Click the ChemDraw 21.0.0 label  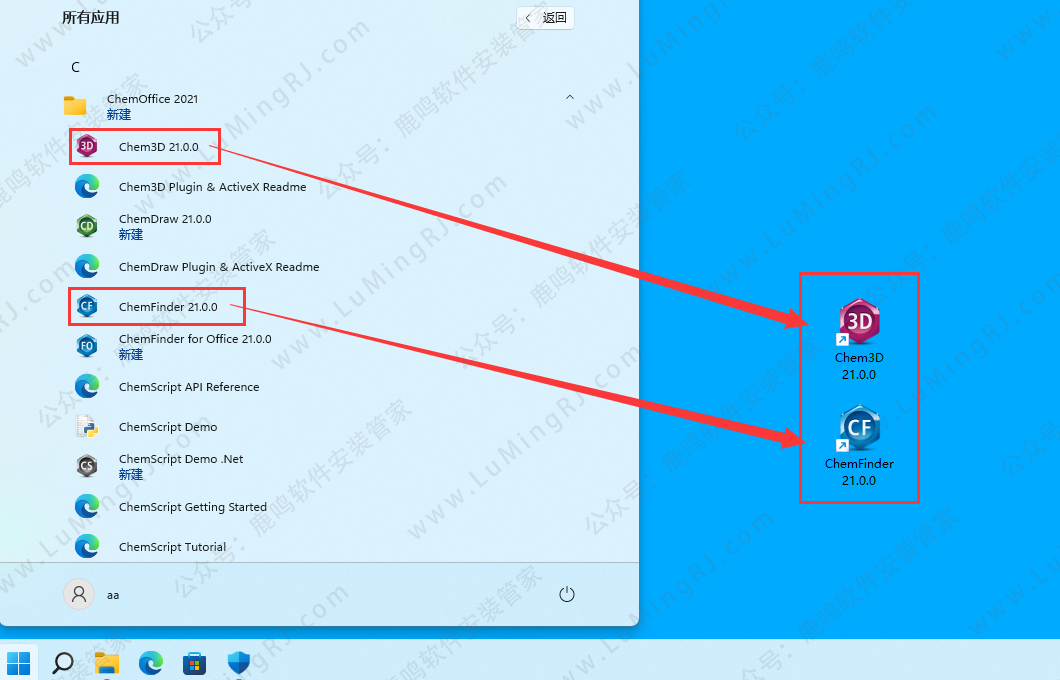pos(165,219)
